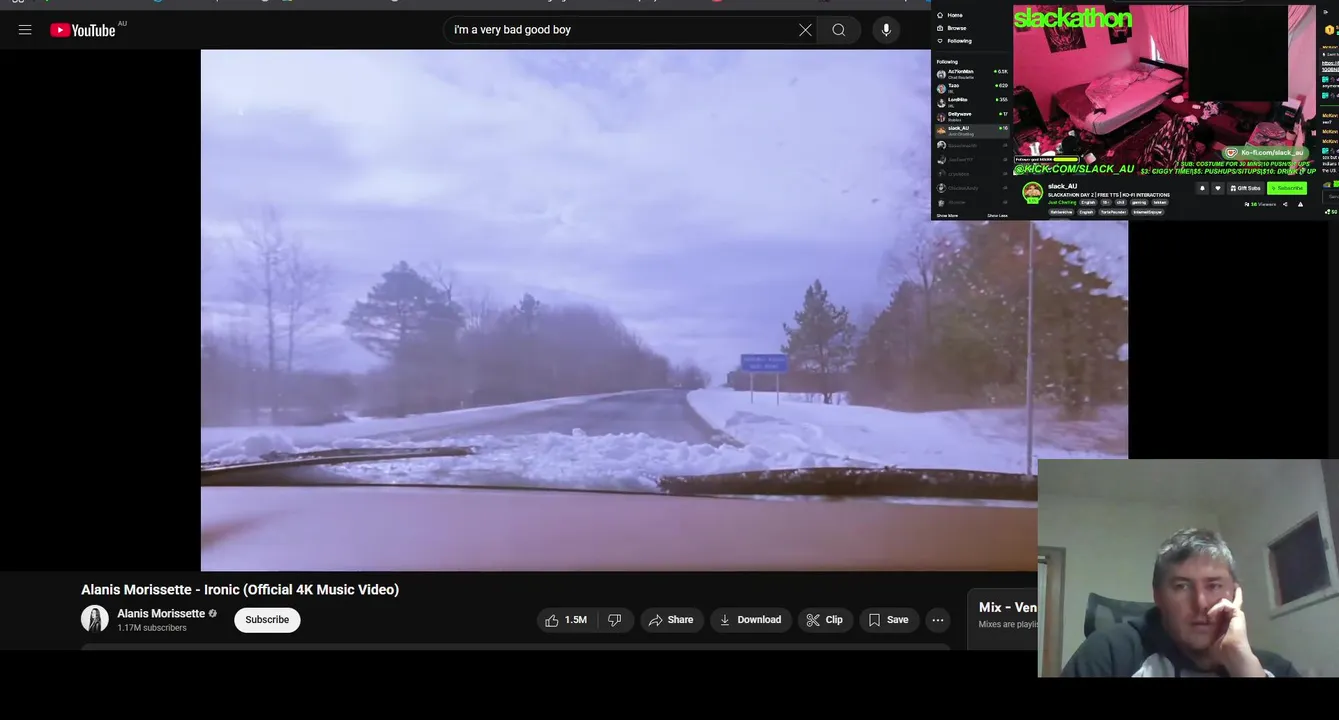Click the Mix playlist panel title
This screenshot has height=720, width=1339.
tap(1008, 607)
